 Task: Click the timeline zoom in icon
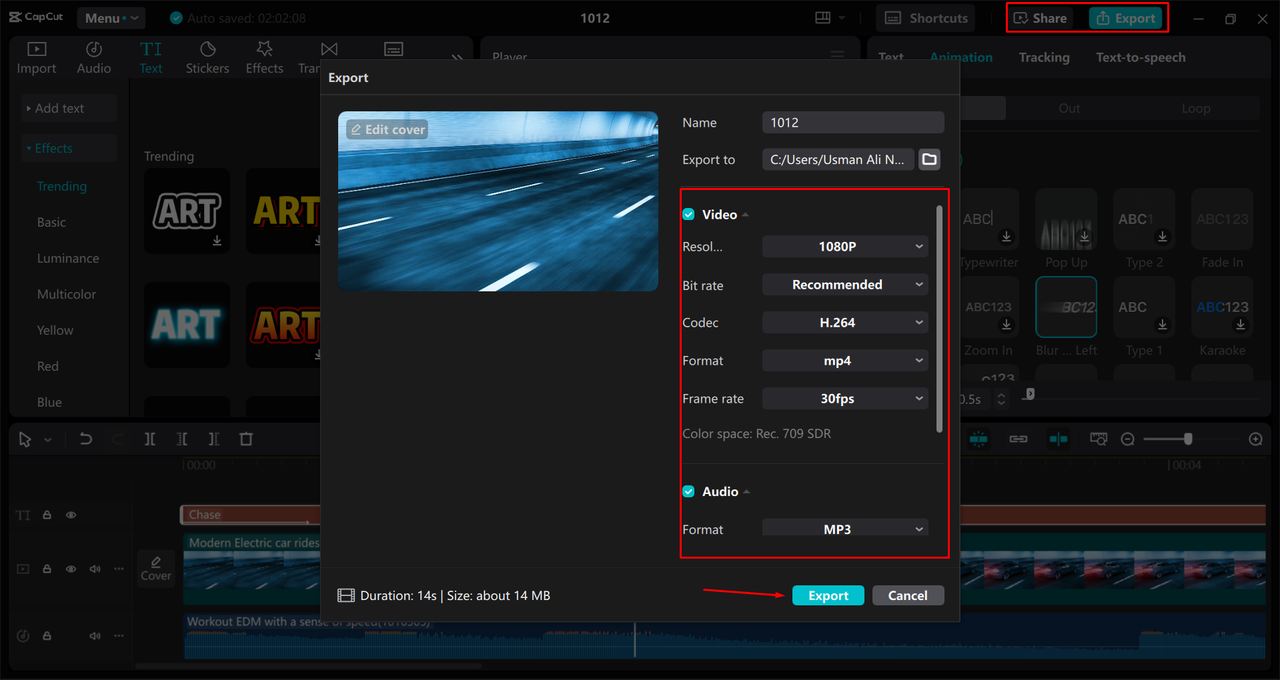(1256, 439)
